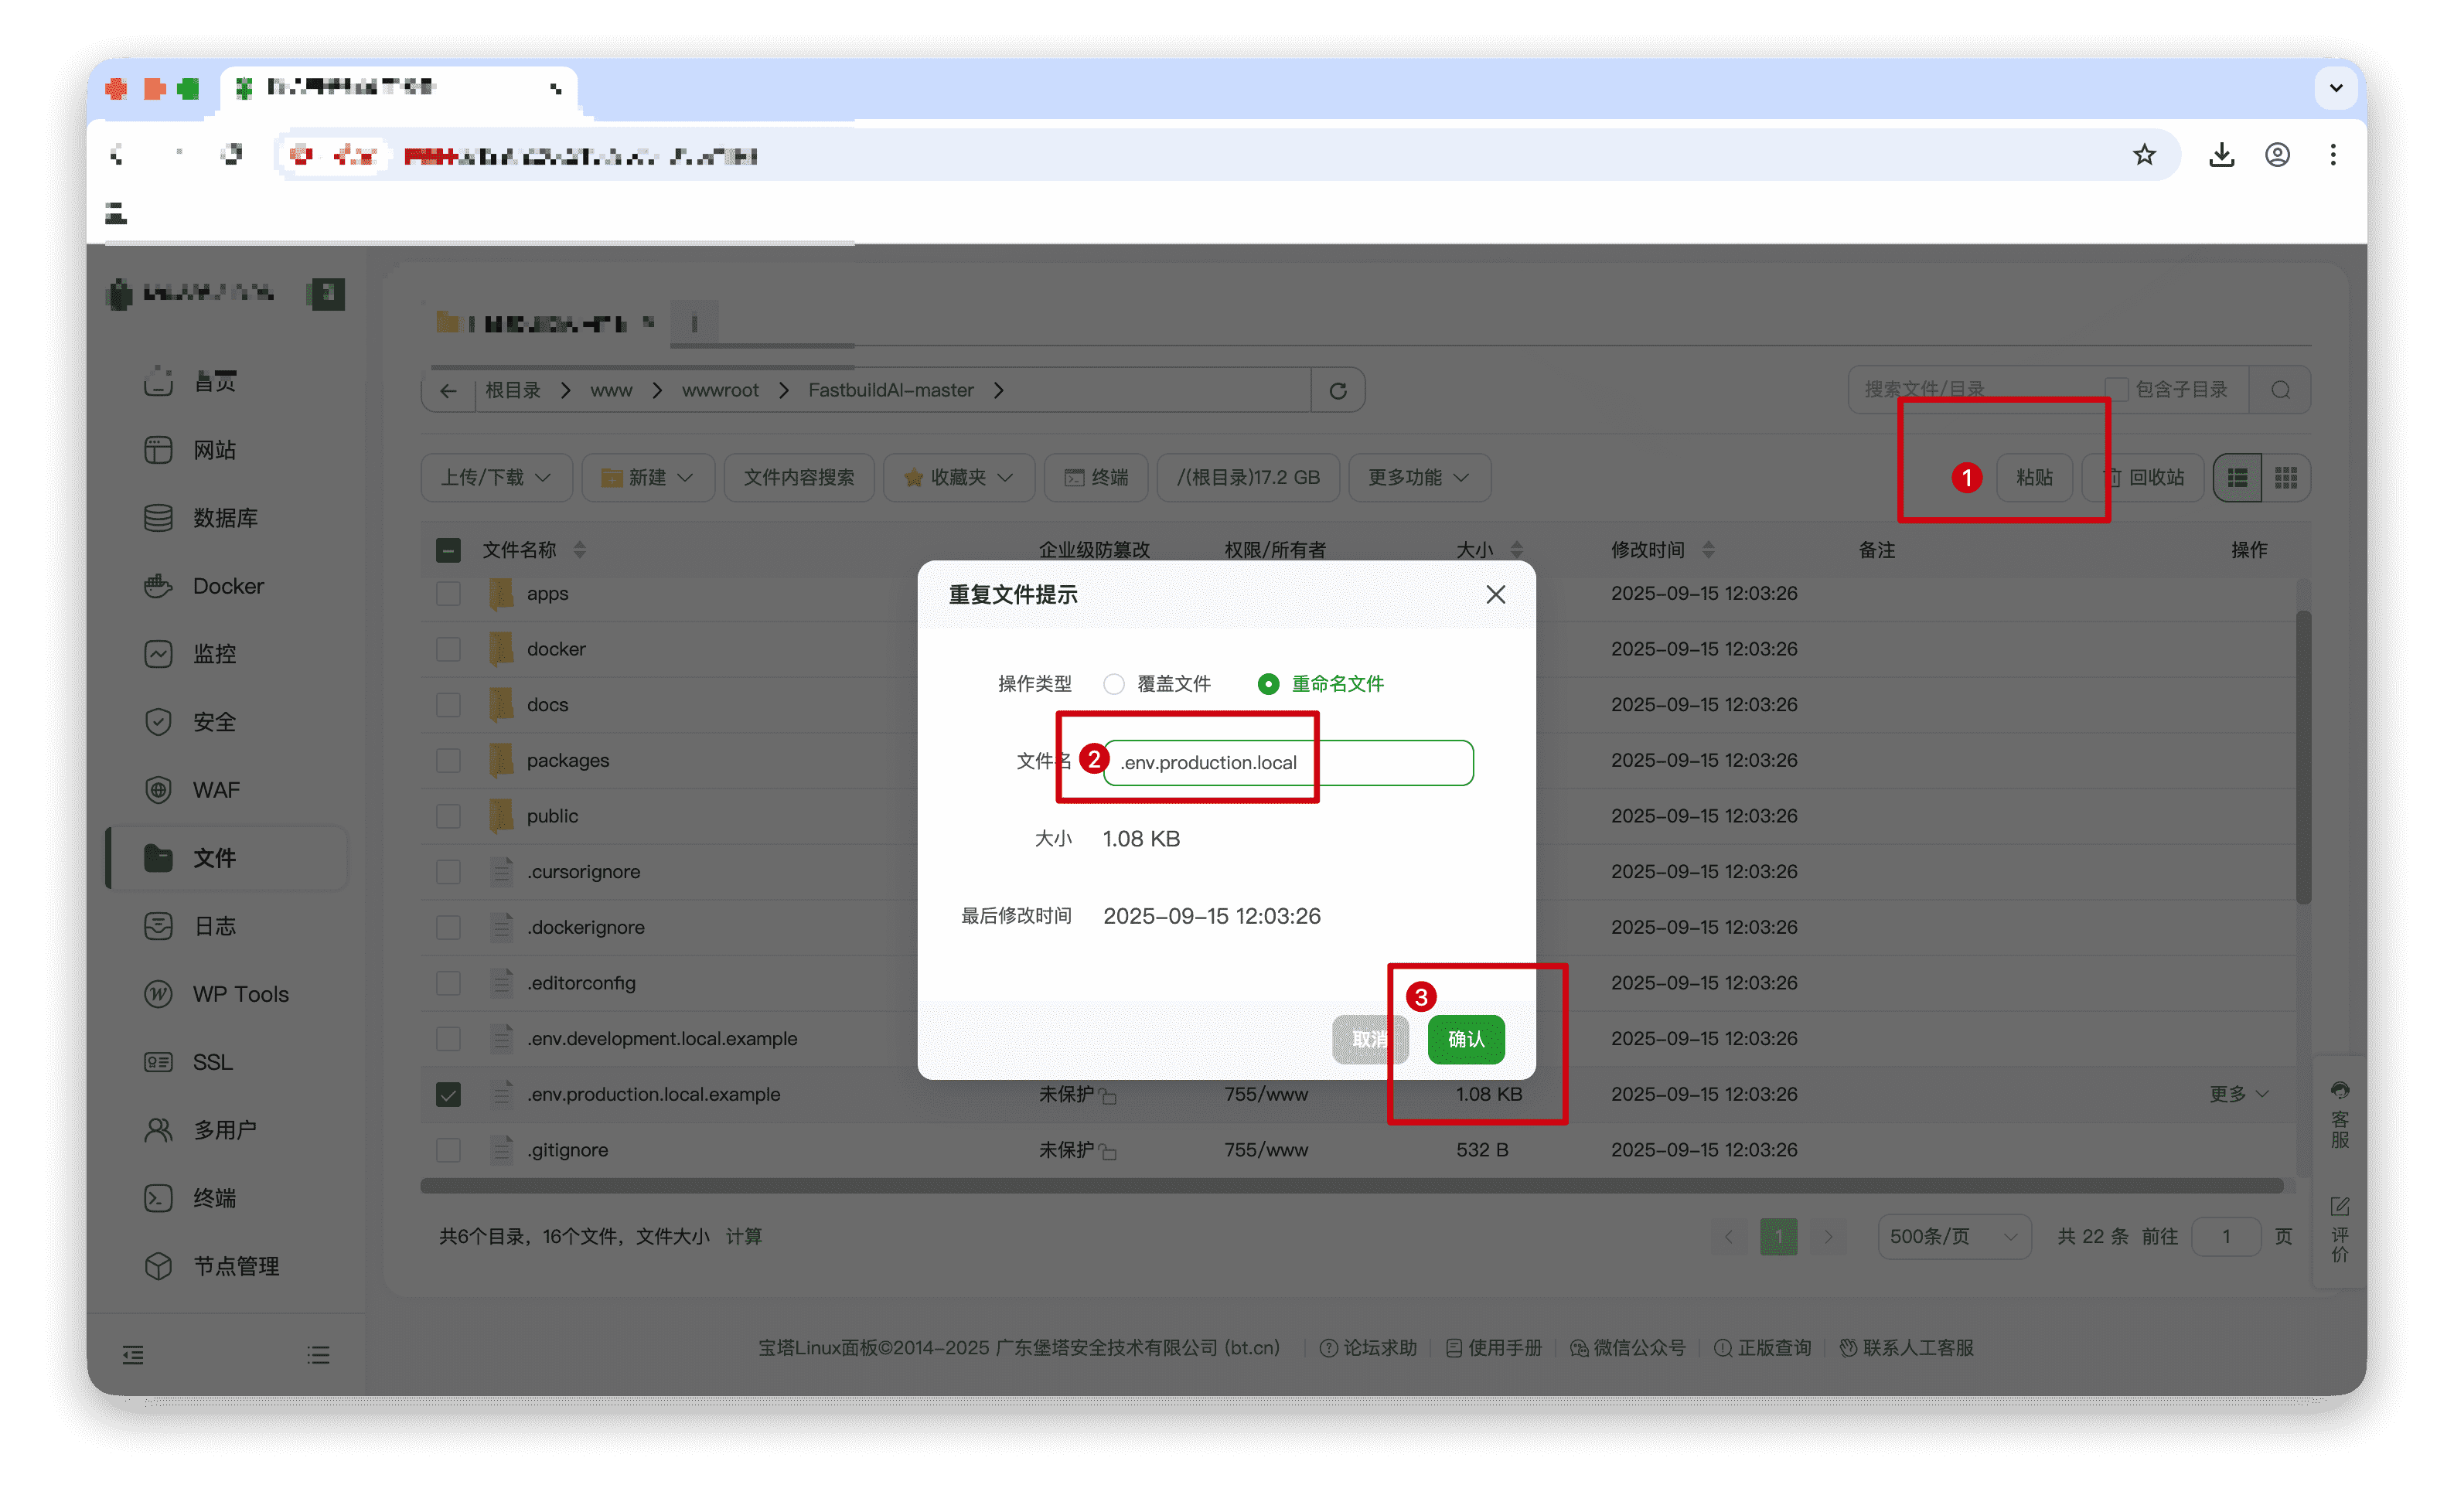The image size is (2454, 1512).
Task: Click the refresh directory icon in path bar
Action: pyautogui.click(x=1337, y=390)
